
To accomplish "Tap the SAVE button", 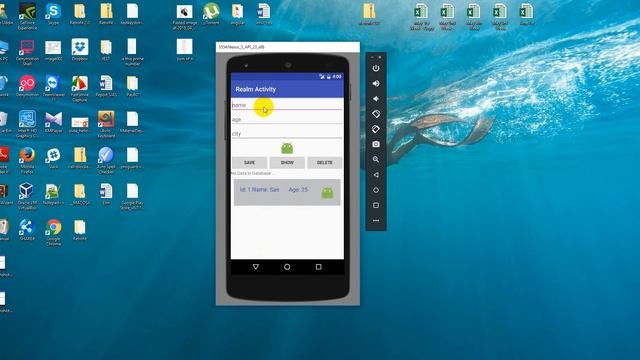I will (x=249, y=162).
